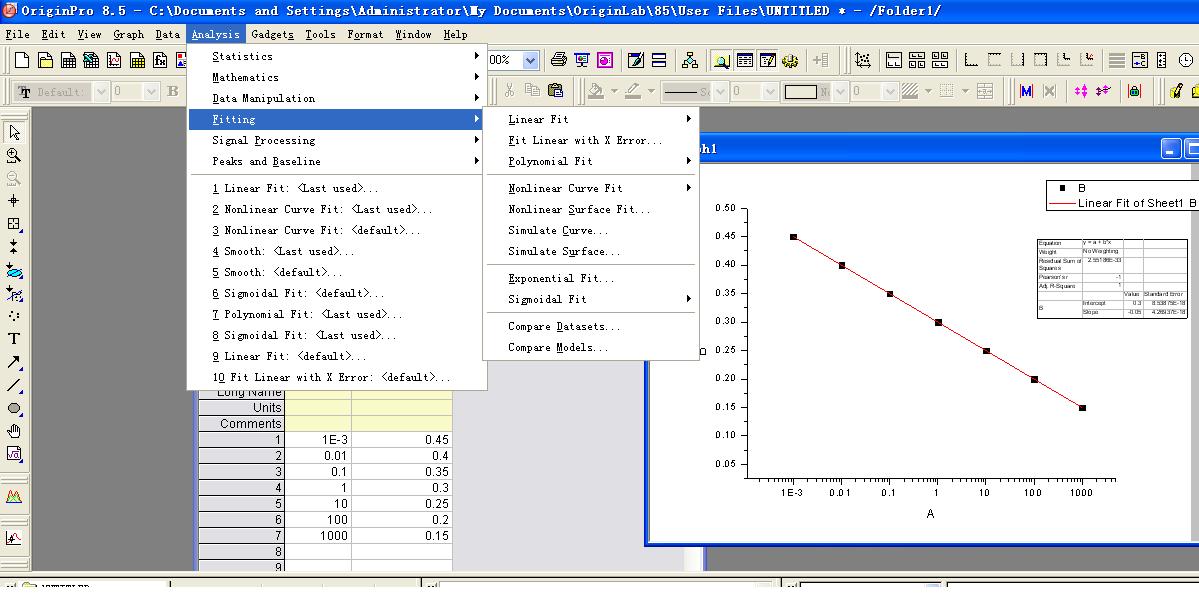Select the Data Selector tool
The height and width of the screenshot is (600, 1199).
14,247
